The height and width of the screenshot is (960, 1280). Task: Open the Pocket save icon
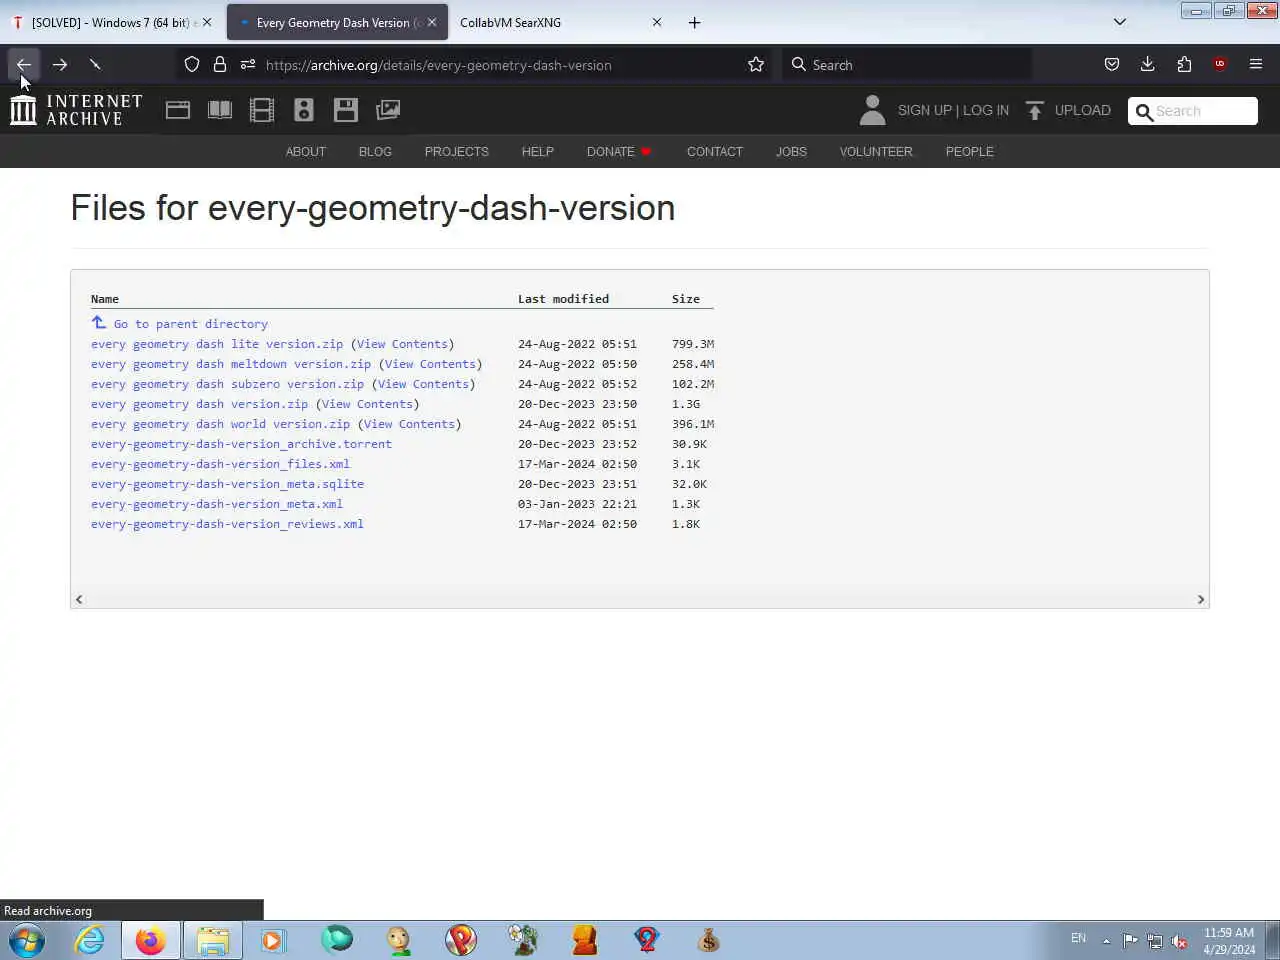(x=1111, y=65)
